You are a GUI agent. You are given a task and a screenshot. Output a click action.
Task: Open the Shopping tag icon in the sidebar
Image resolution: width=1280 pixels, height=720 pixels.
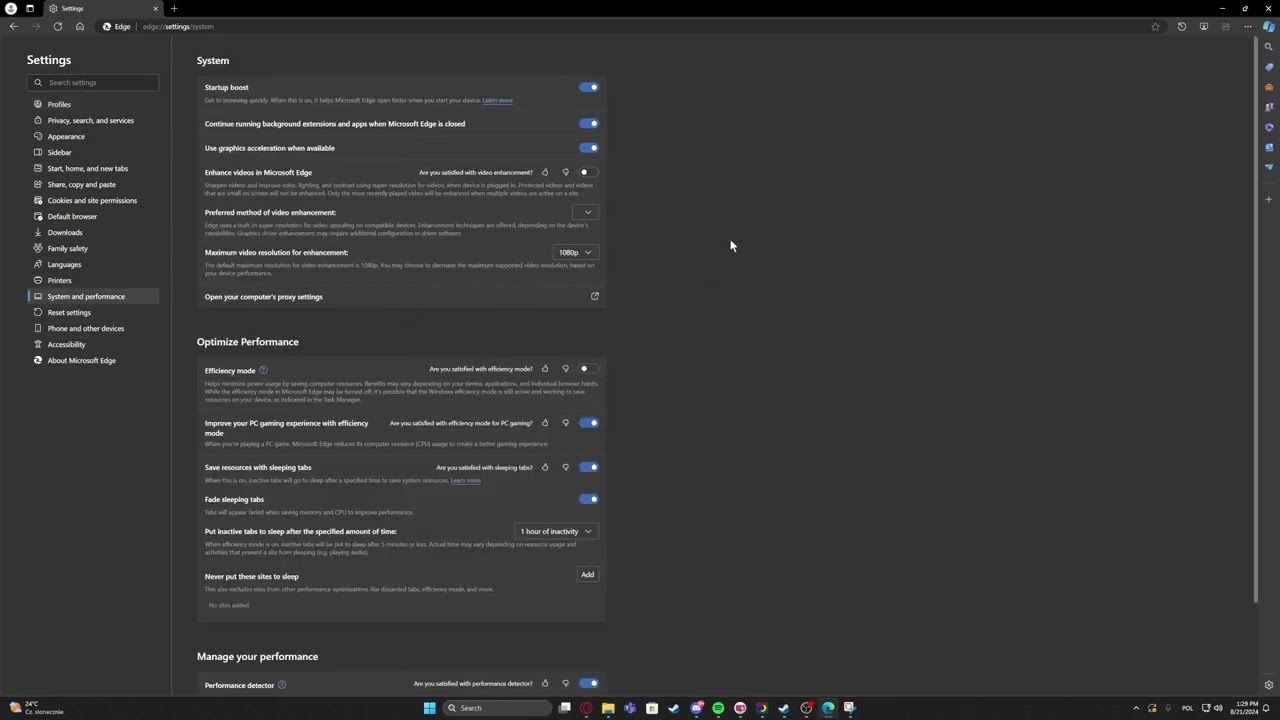click(1268, 67)
